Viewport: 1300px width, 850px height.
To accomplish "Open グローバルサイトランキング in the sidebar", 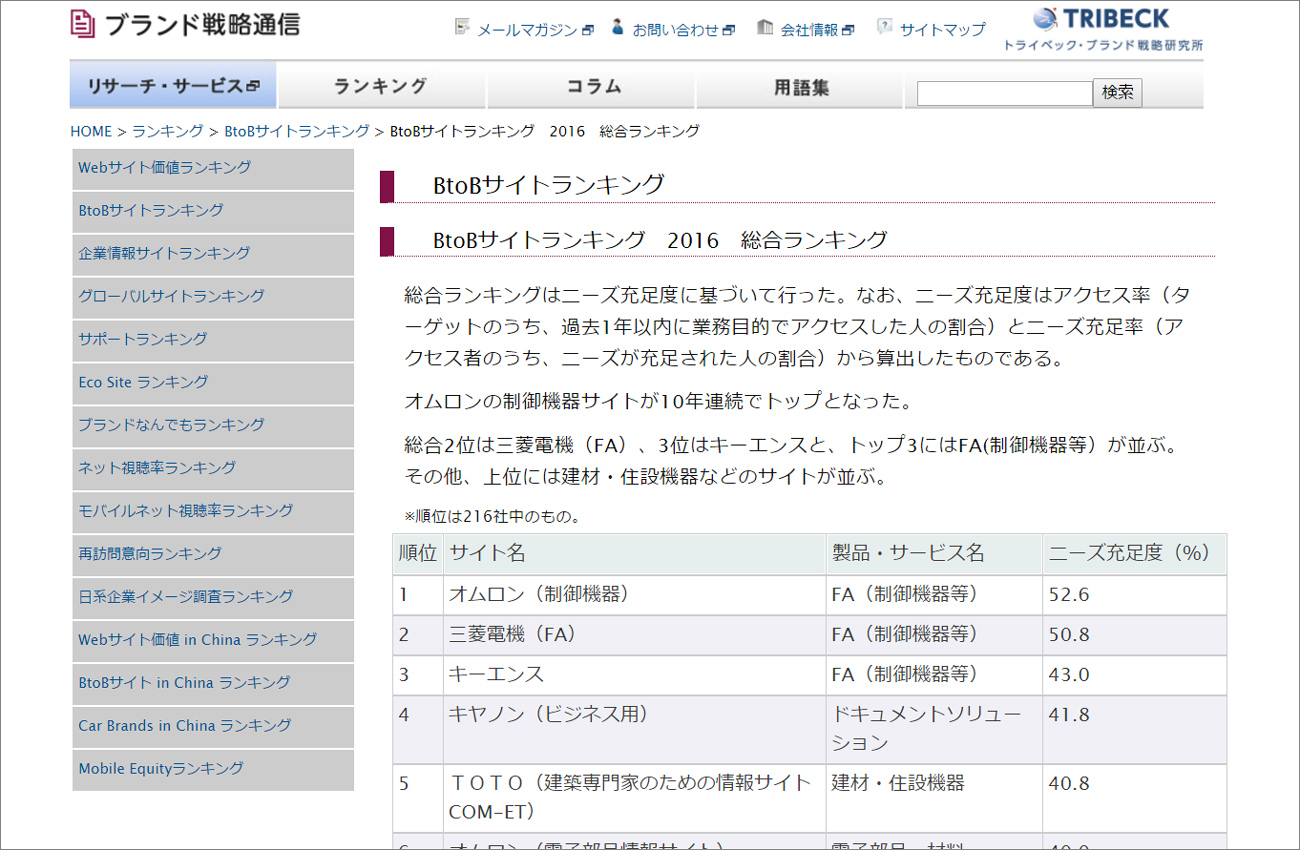I will point(212,297).
